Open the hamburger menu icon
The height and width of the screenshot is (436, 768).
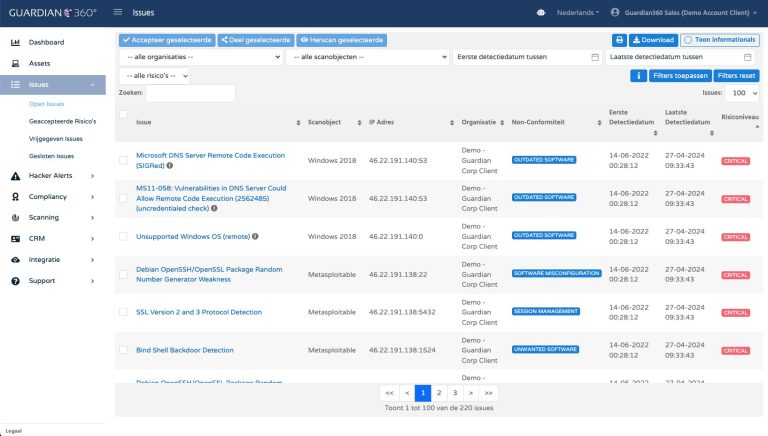click(x=118, y=12)
